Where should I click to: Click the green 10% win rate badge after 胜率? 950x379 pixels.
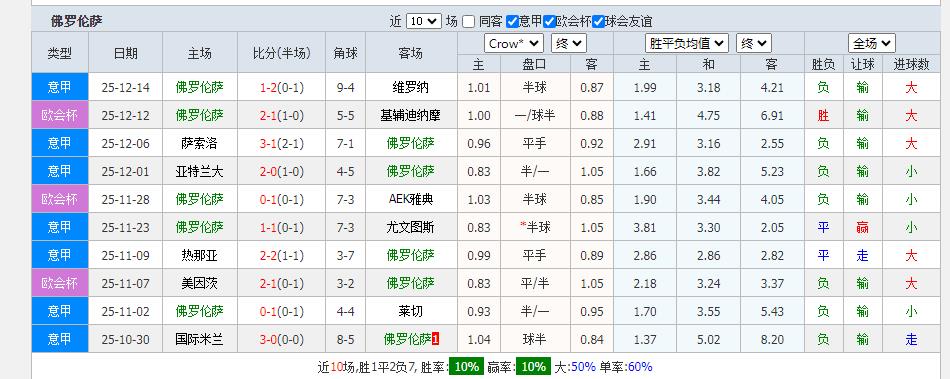466,366
